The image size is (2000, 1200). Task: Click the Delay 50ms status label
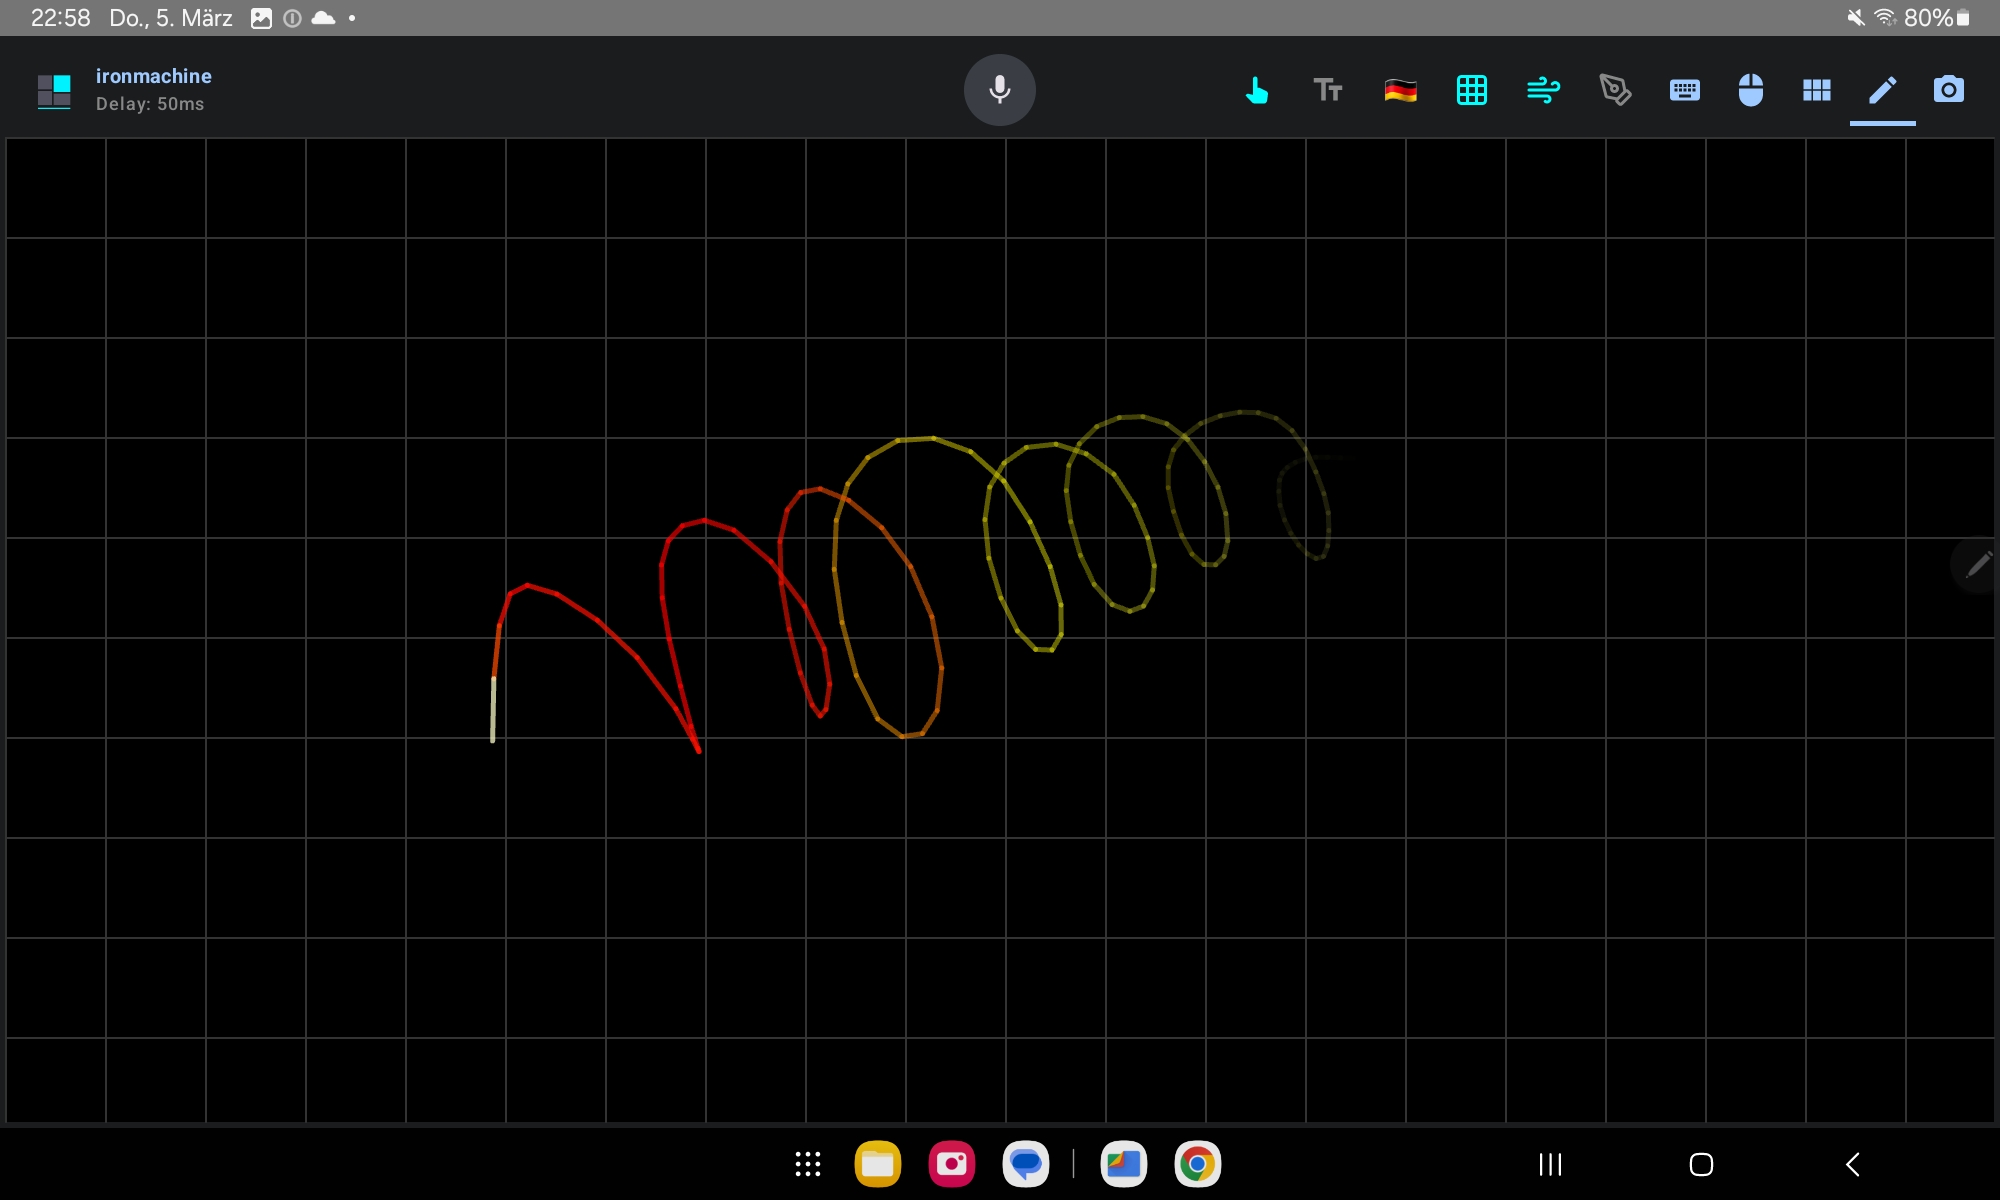click(151, 104)
